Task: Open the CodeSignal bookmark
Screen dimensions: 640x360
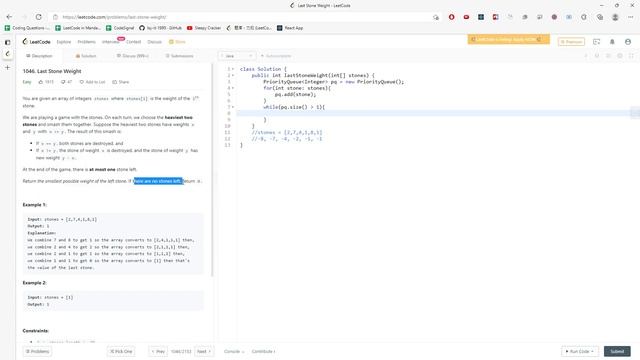Action: pyautogui.click(x=120, y=28)
